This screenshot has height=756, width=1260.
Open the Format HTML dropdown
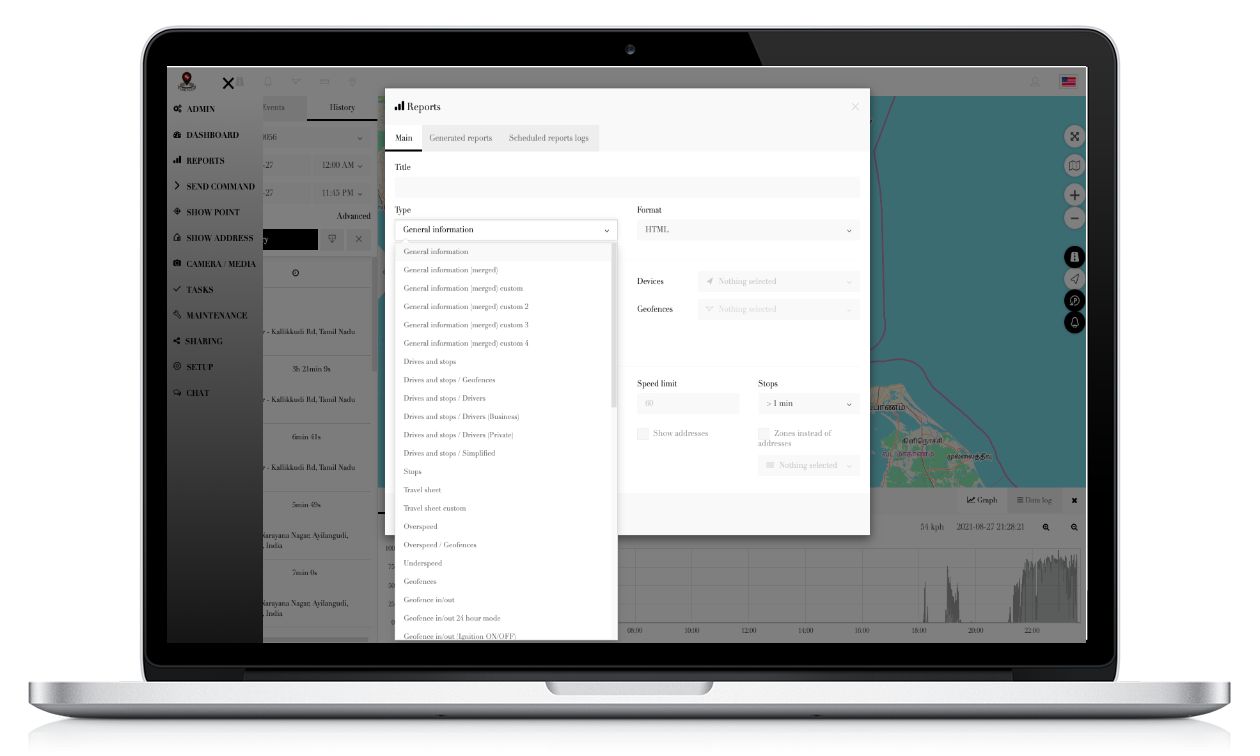tap(748, 230)
